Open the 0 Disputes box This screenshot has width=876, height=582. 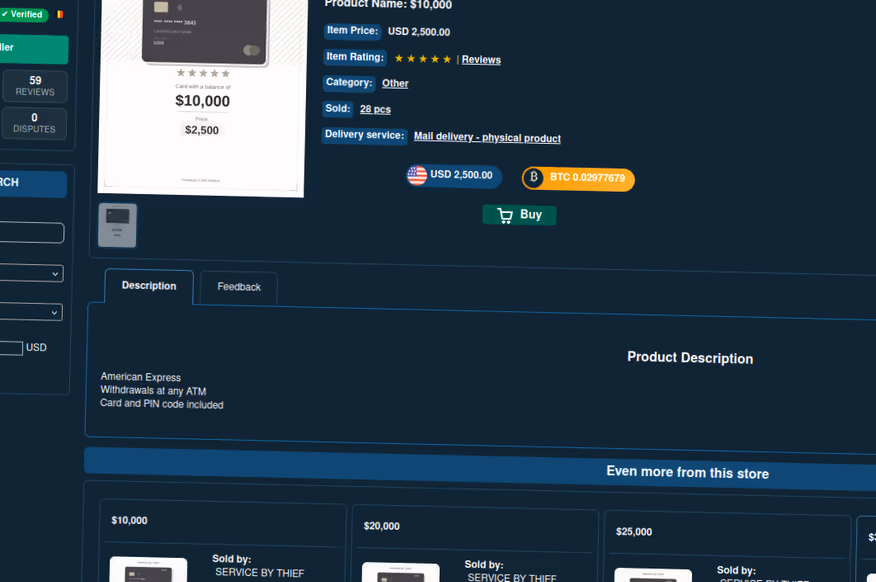(x=34, y=123)
